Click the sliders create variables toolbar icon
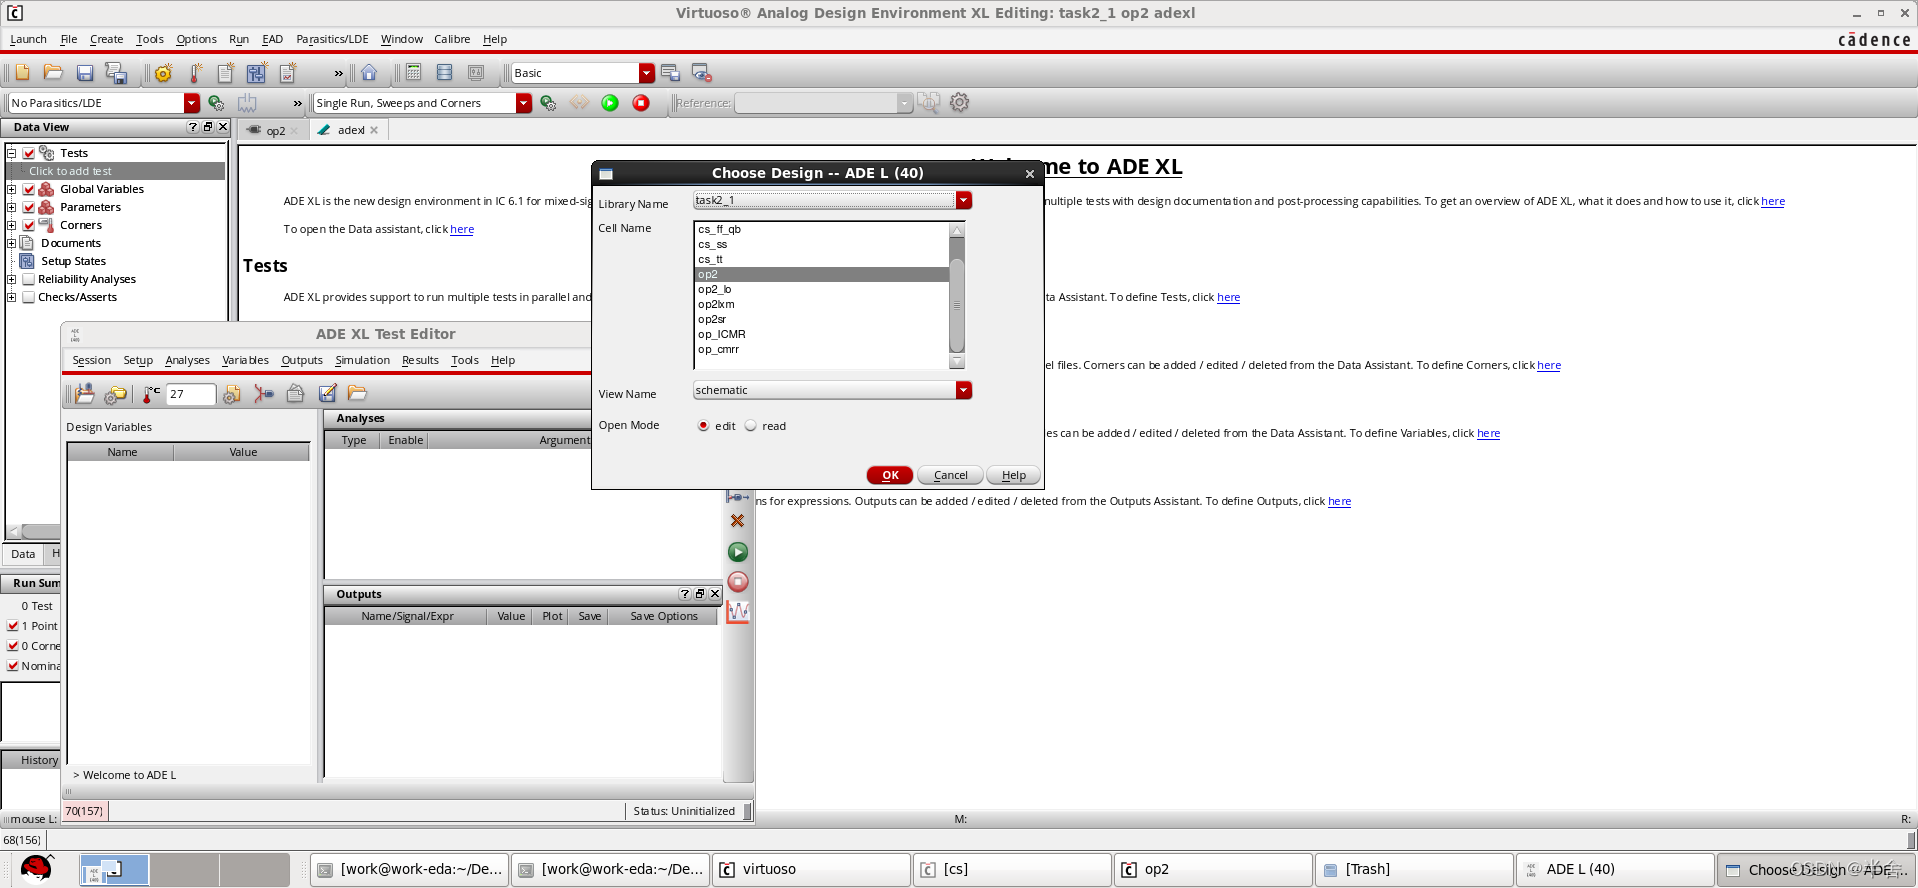This screenshot has width=1918, height=888. (257, 73)
